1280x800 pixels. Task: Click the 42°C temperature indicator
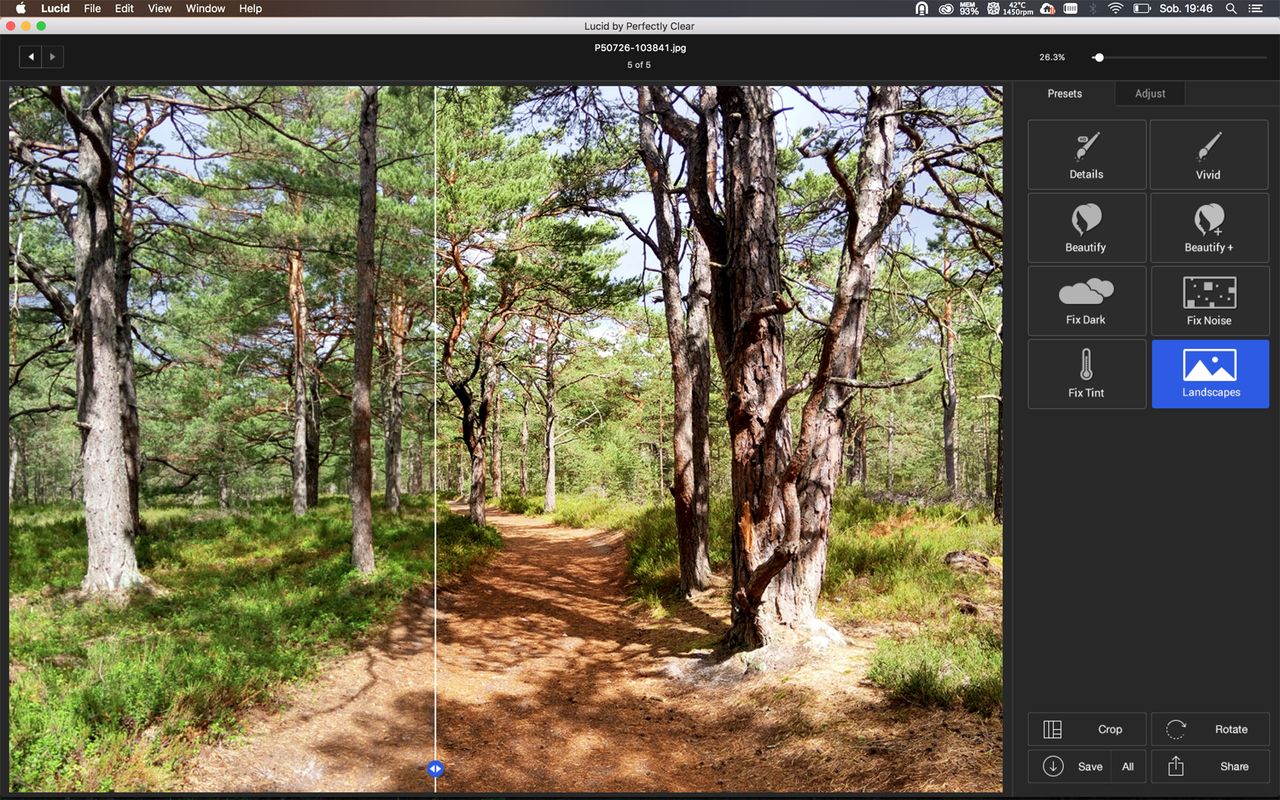(x=1018, y=8)
